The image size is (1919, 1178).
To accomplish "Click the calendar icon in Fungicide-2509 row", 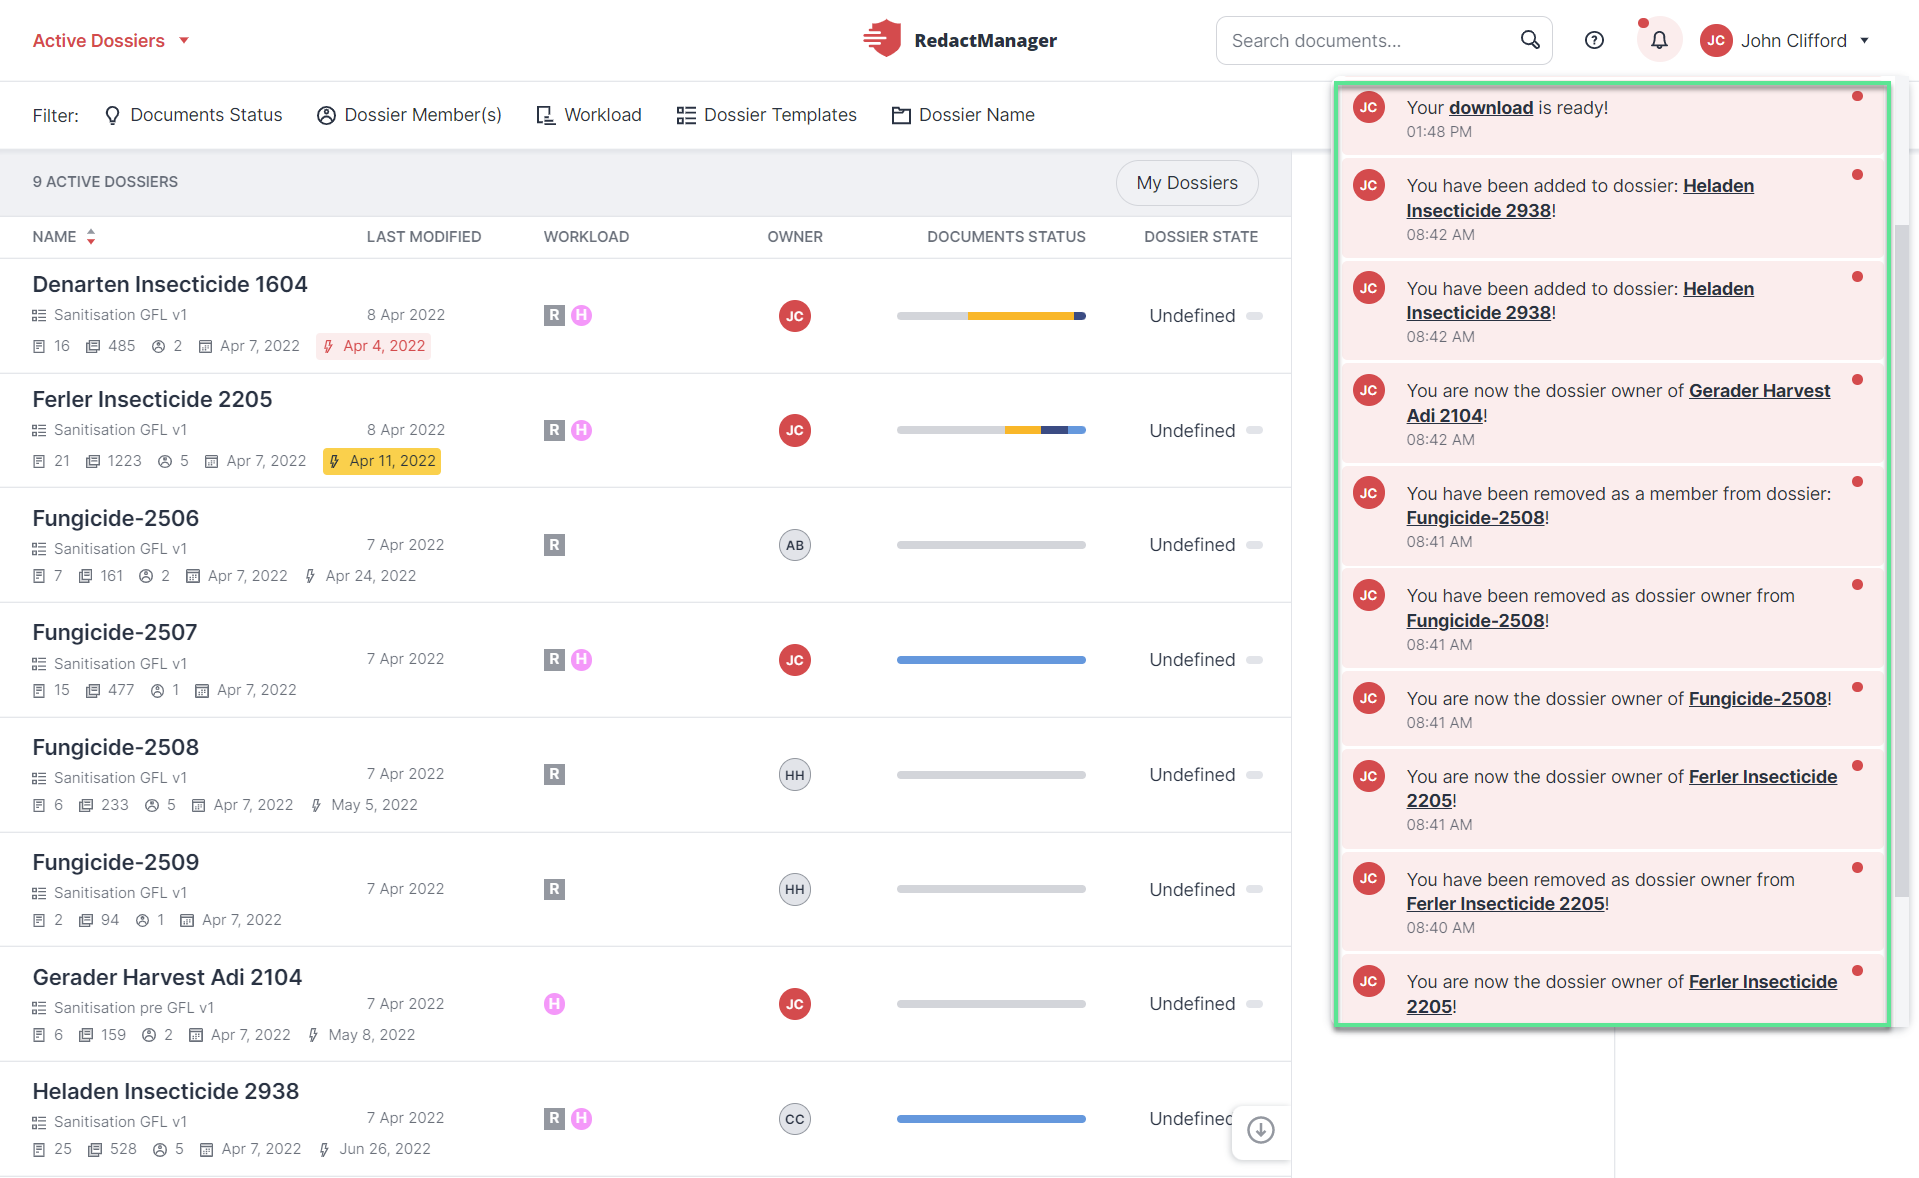I will point(187,920).
